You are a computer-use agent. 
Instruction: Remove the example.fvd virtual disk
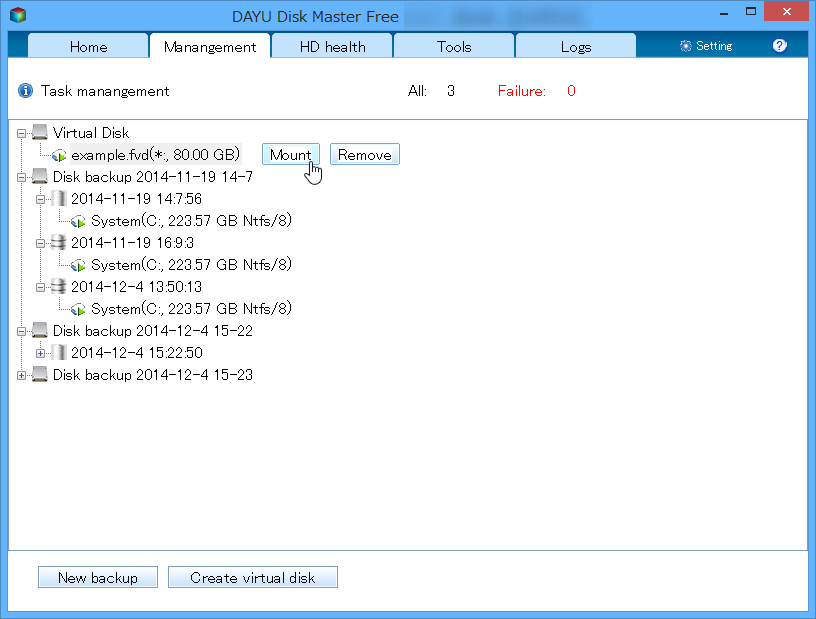point(365,155)
